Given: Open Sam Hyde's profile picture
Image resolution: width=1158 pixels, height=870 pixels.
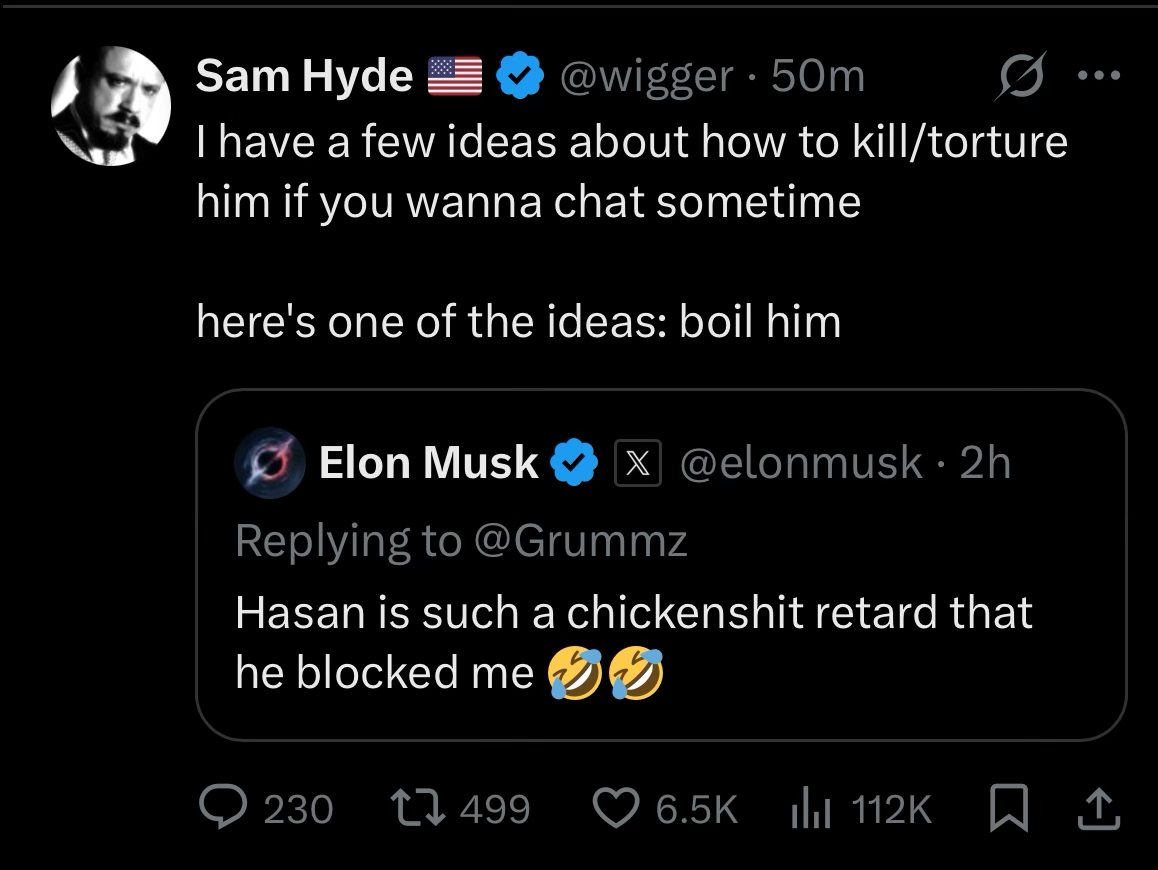Looking at the screenshot, I should coord(111,106).
